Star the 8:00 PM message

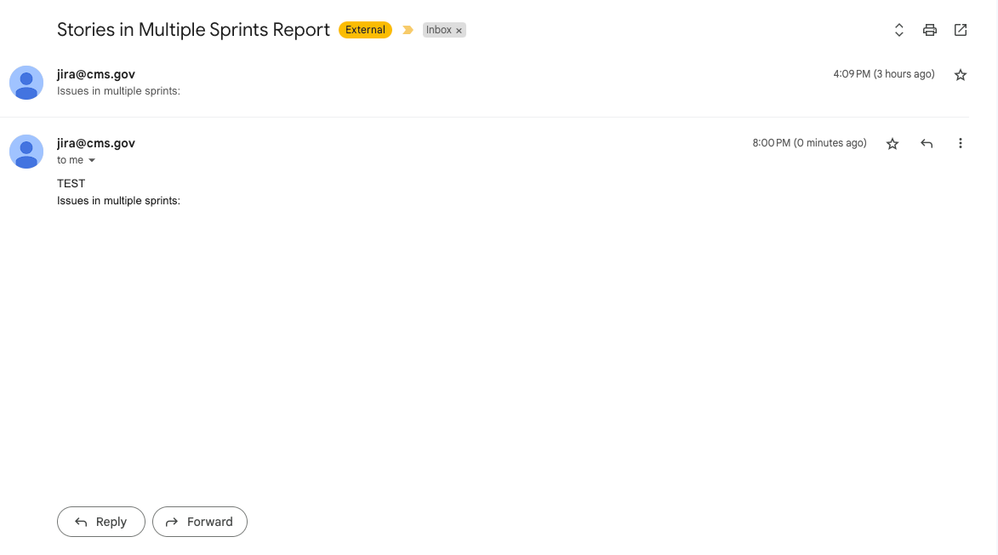tap(892, 144)
